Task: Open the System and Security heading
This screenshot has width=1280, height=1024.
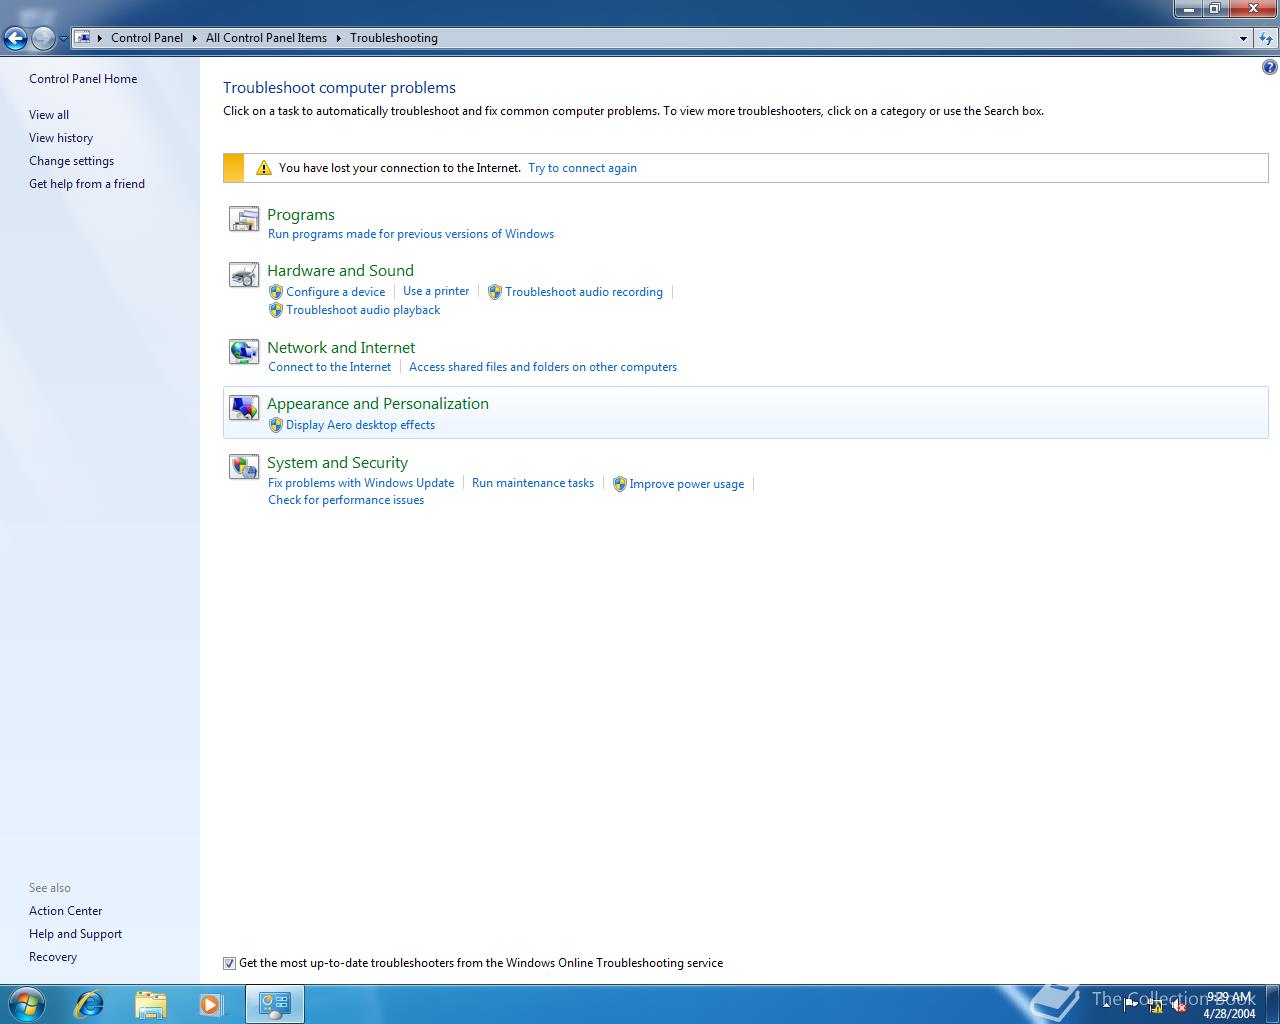Action: pyautogui.click(x=337, y=462)
